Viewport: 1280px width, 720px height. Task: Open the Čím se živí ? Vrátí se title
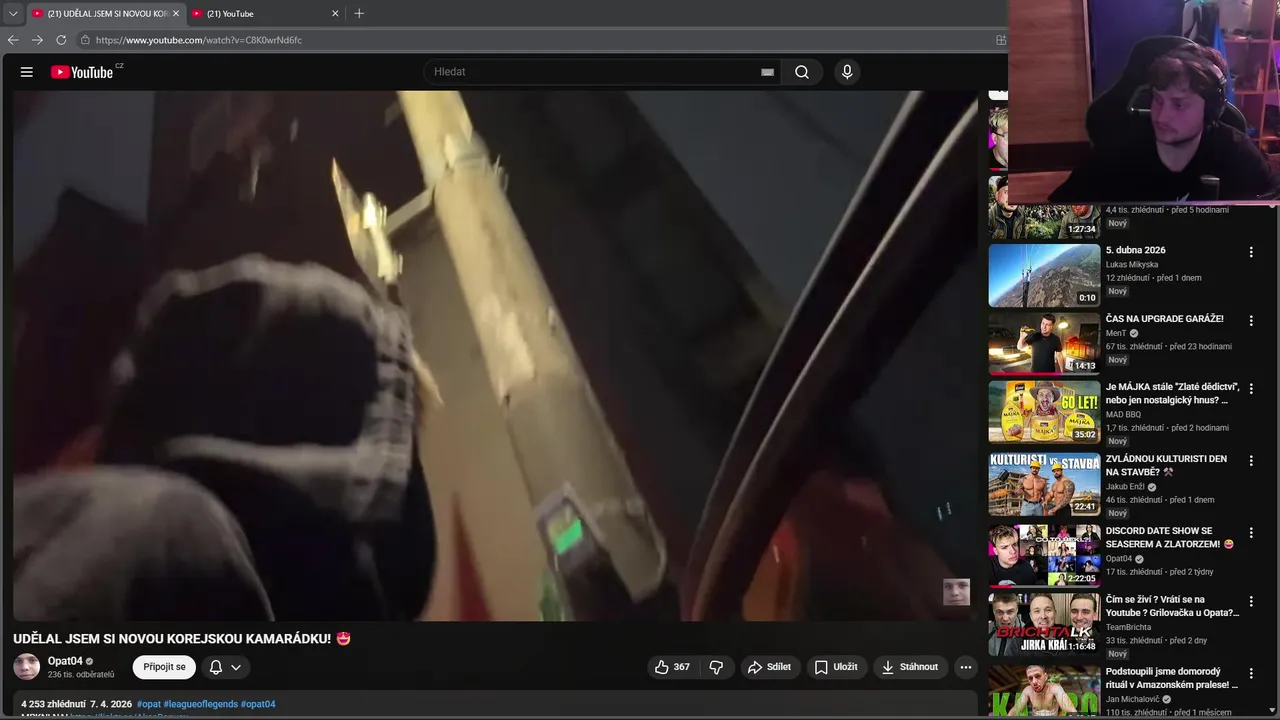(x=1172, y=606)
